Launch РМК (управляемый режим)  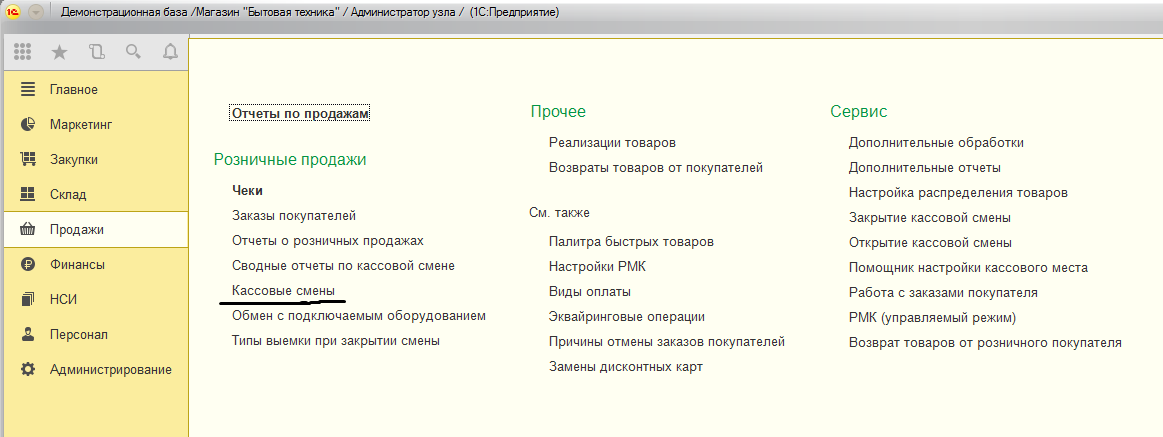click(932, 318)
